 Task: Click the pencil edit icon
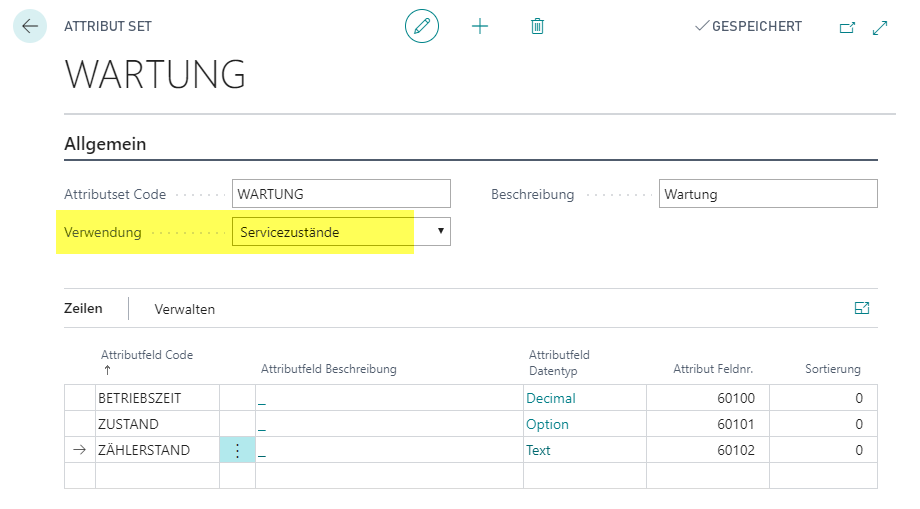point(422,26)
